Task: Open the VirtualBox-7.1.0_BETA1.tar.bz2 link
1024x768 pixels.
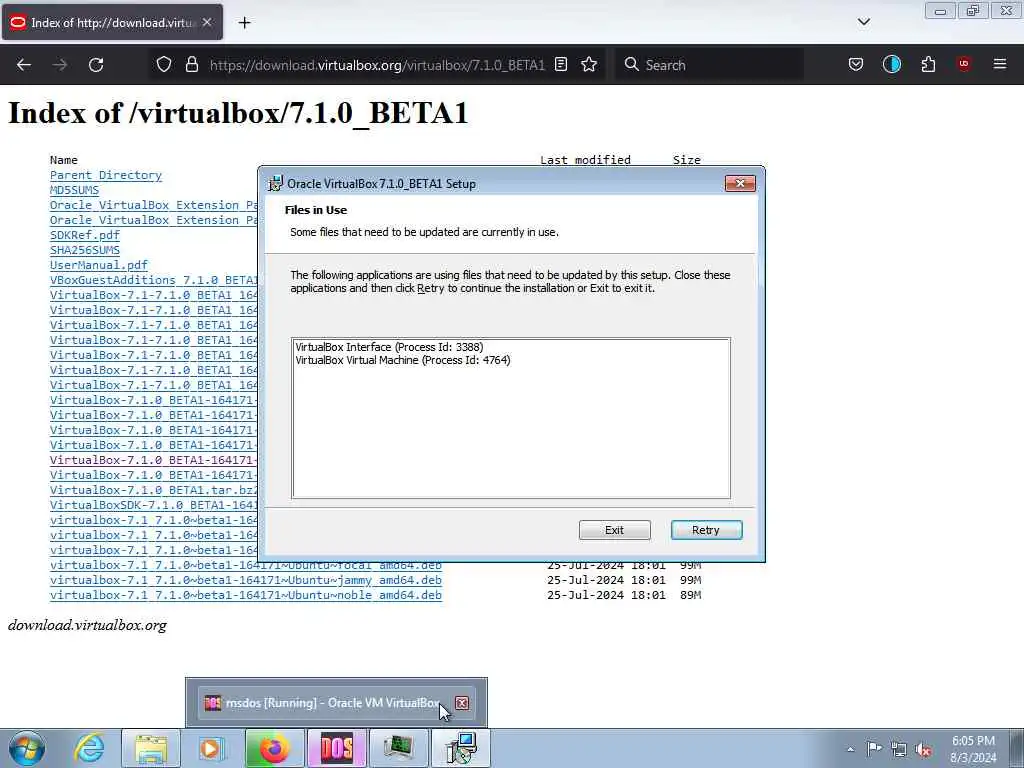Action: 154,490
